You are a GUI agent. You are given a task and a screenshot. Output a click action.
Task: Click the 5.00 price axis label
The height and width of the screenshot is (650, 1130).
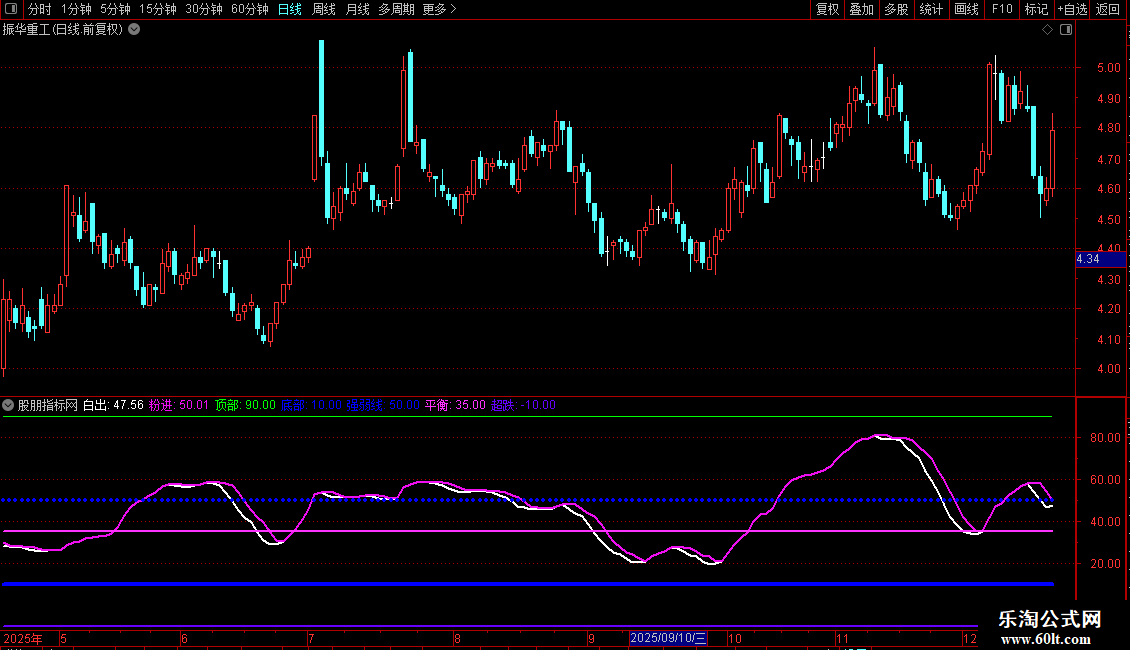[1108, 68]
